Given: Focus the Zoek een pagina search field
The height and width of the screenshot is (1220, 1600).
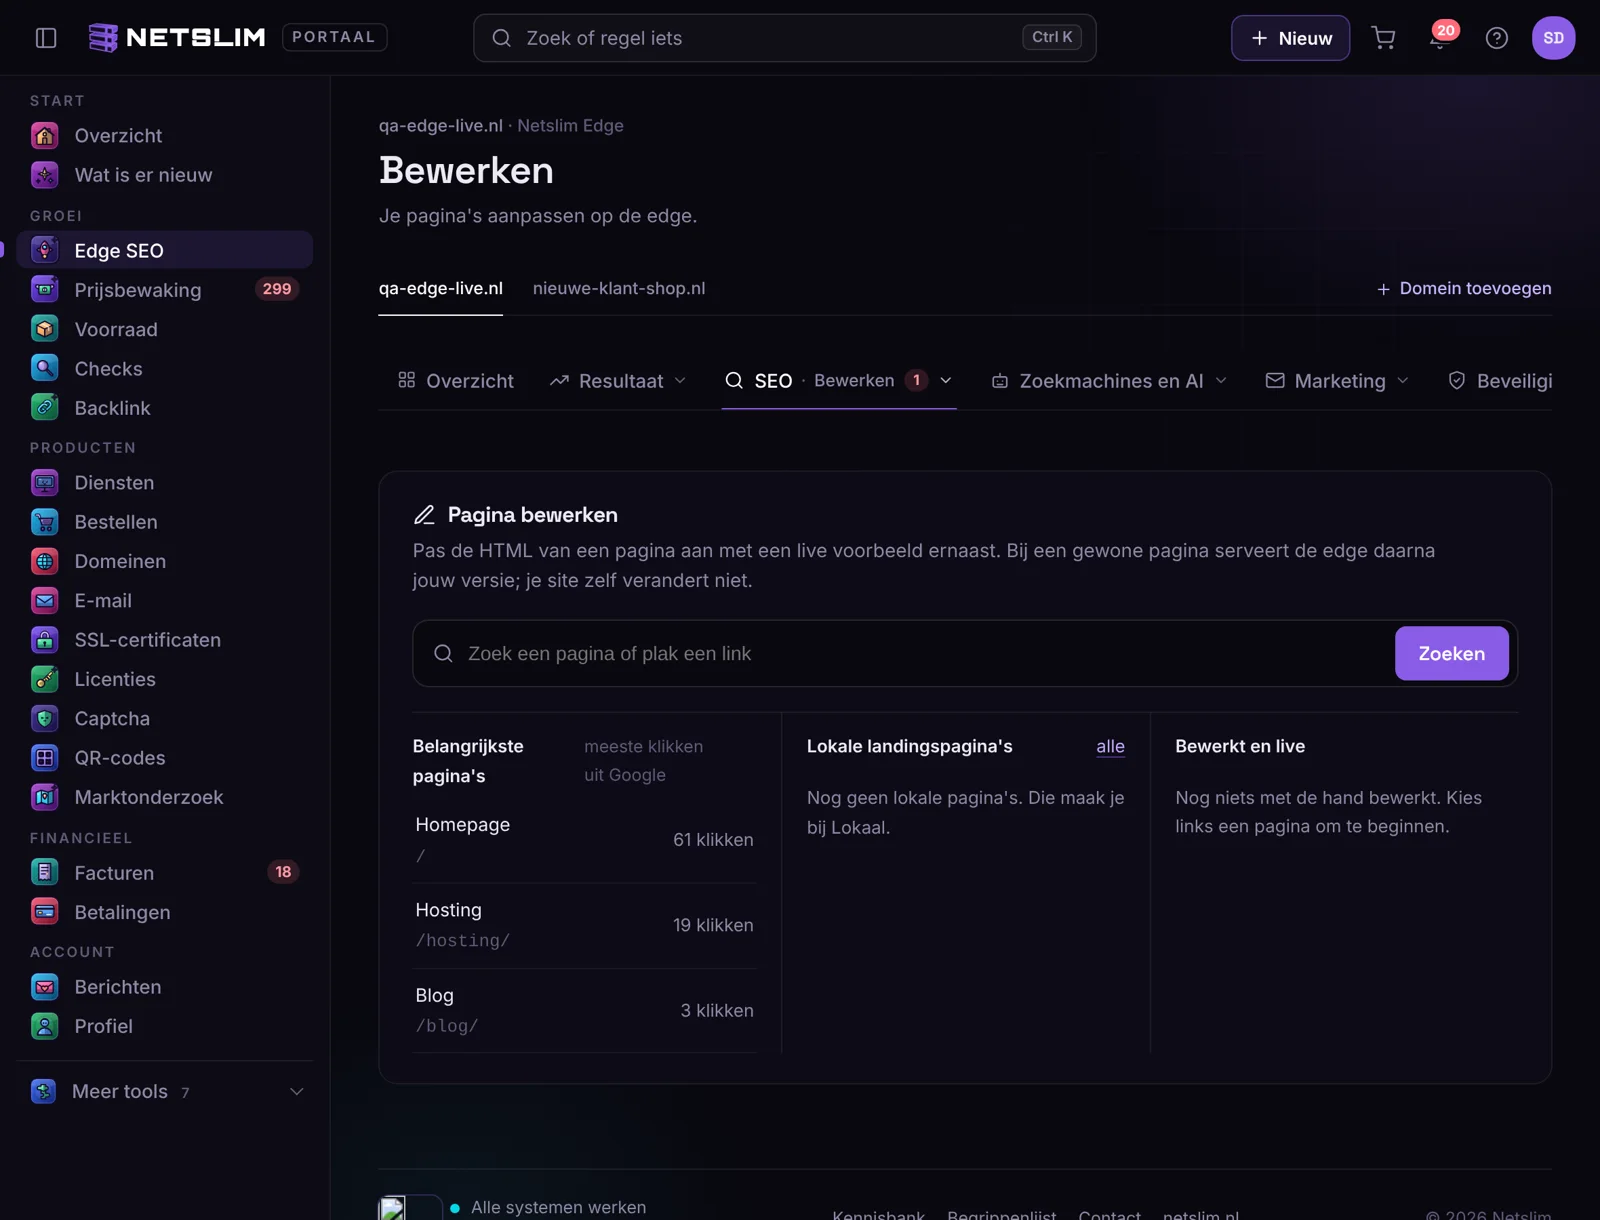Looking at the screenshot, I should pyautogui.click(x=905, y=654).
